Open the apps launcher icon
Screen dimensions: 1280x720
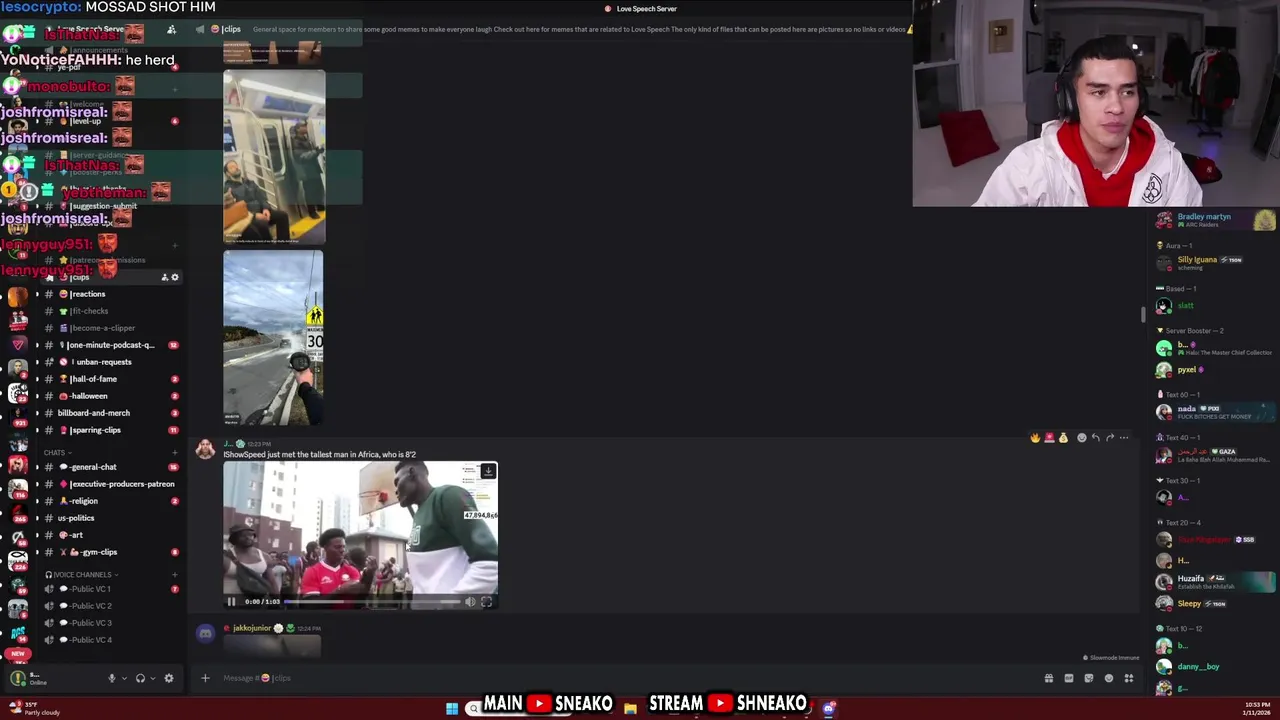[1128, 678]
